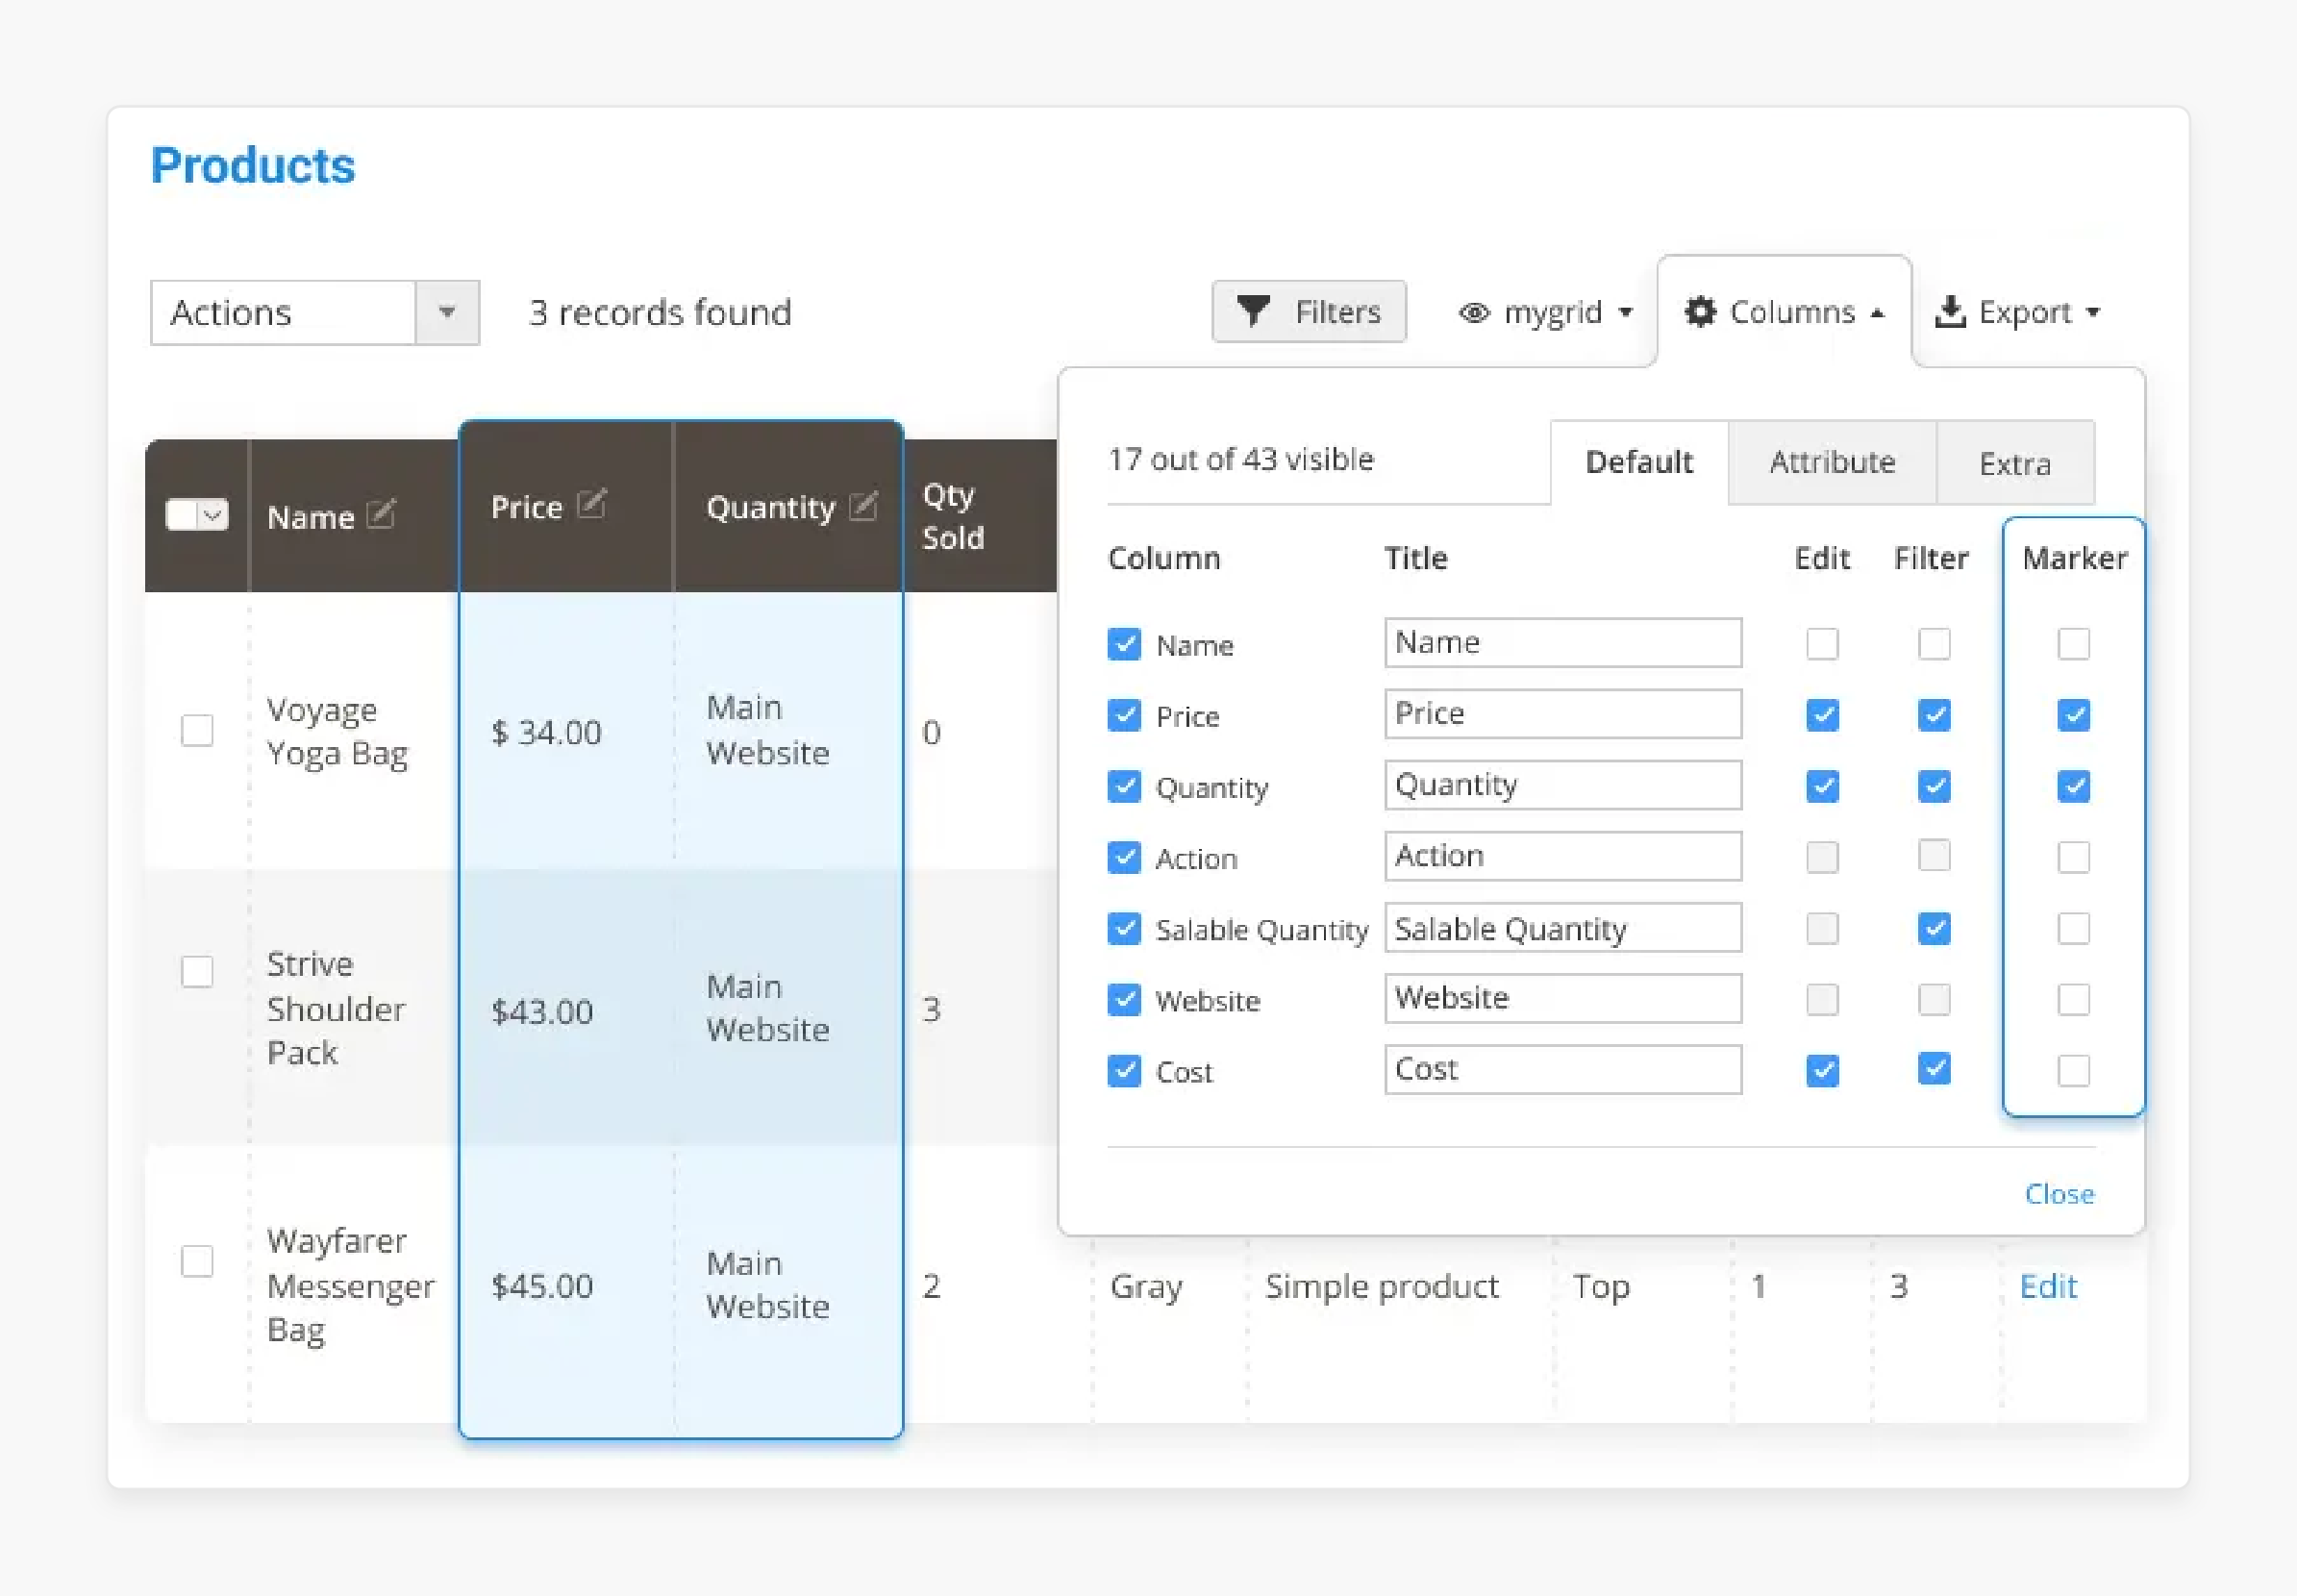Click the Simple product cell
This screenshot has width=2297, height=1596.
coord(1381,1287)
